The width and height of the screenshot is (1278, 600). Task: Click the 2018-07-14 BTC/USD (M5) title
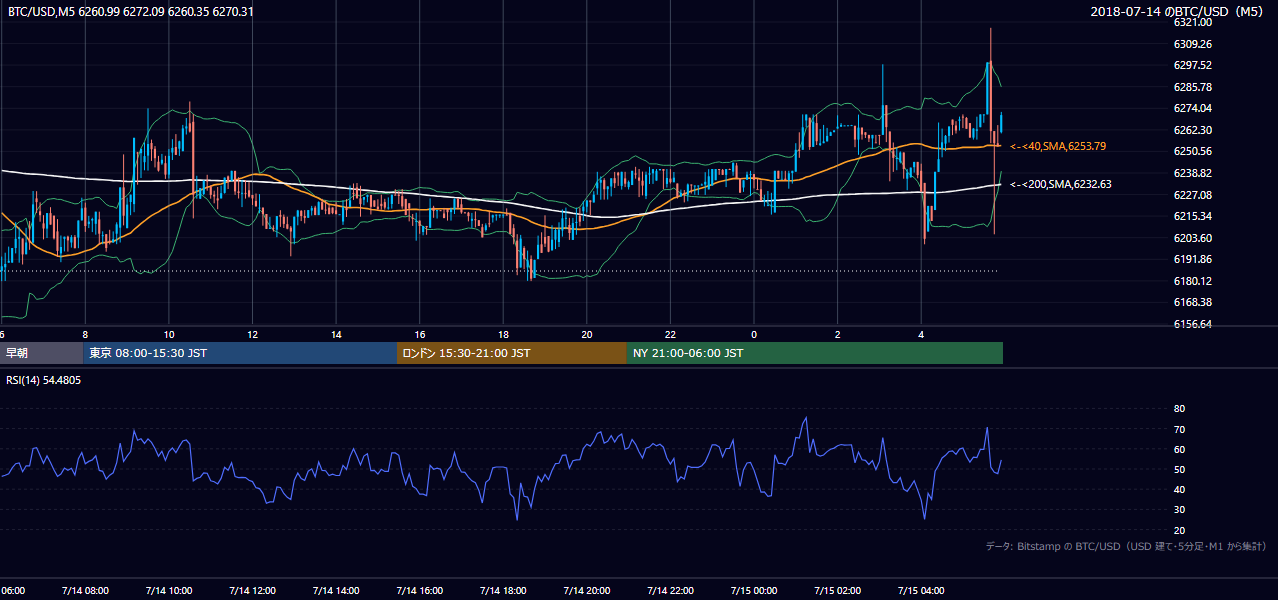coord(1179,12)
